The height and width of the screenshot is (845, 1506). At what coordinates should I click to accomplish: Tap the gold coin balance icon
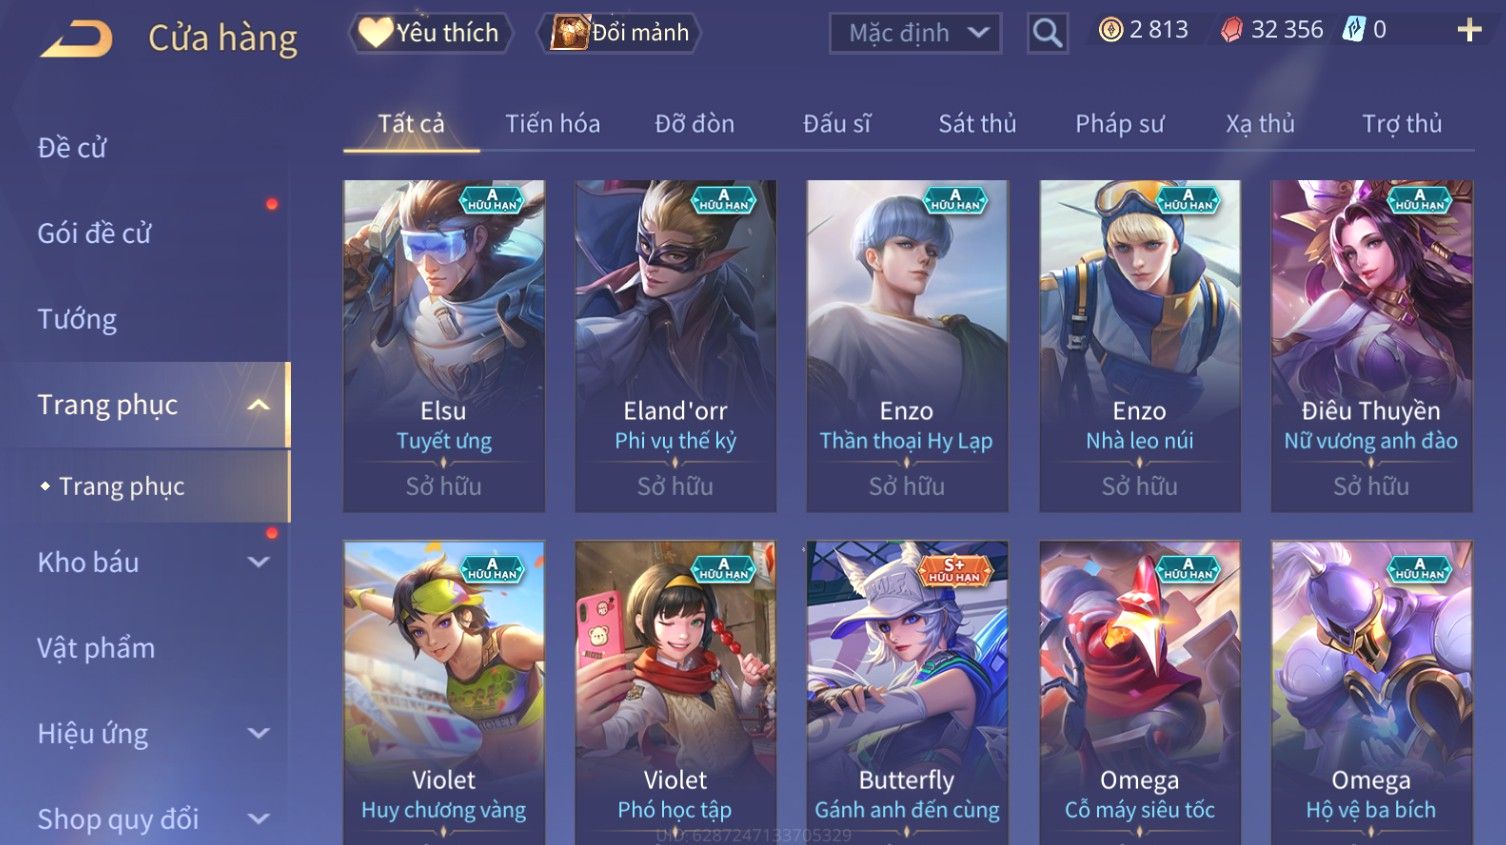click(1110, 30)
